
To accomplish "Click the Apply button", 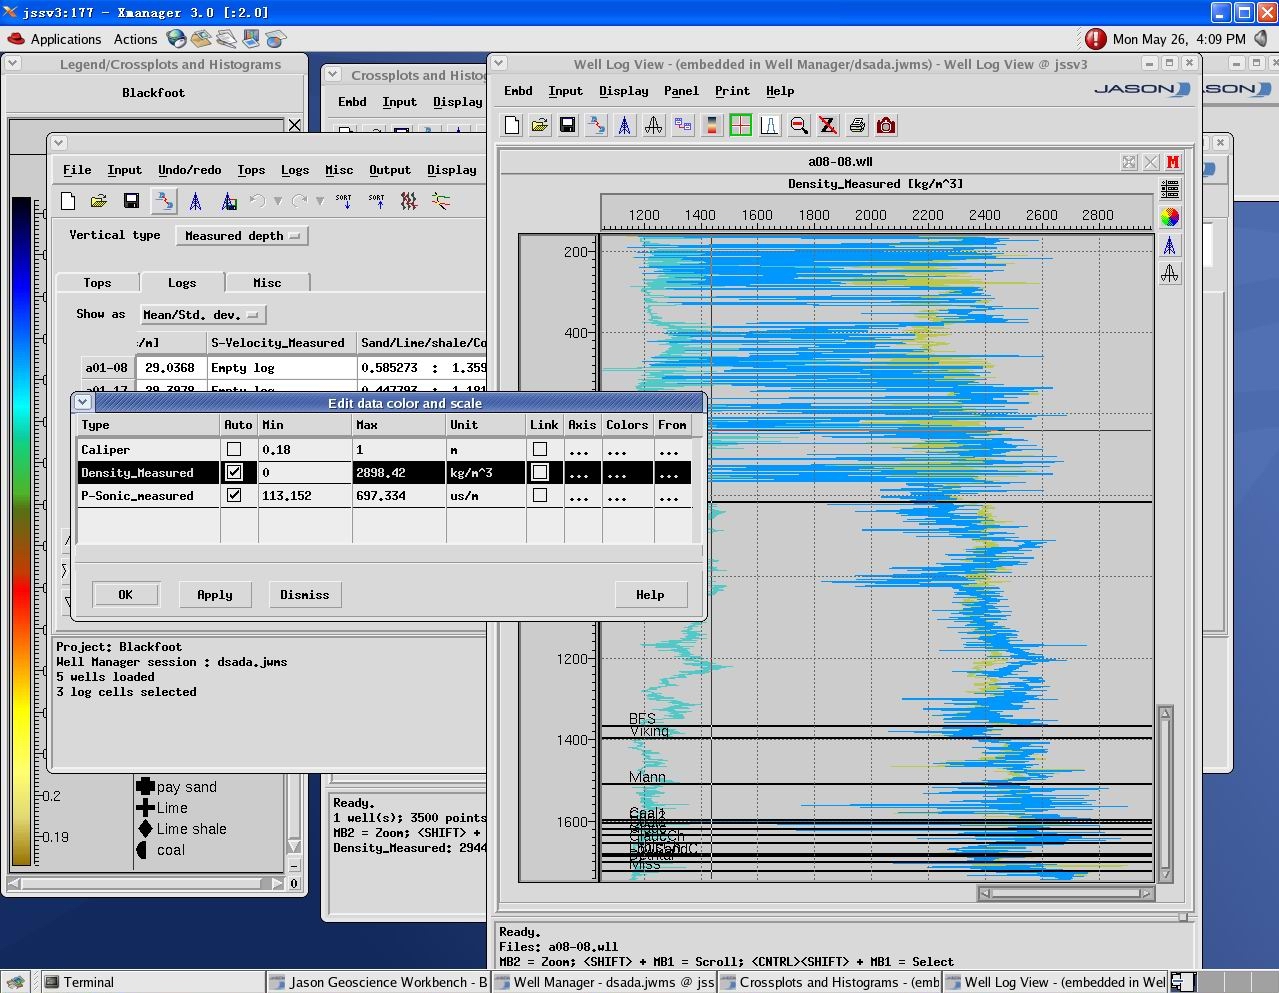I will coord(215,595).
